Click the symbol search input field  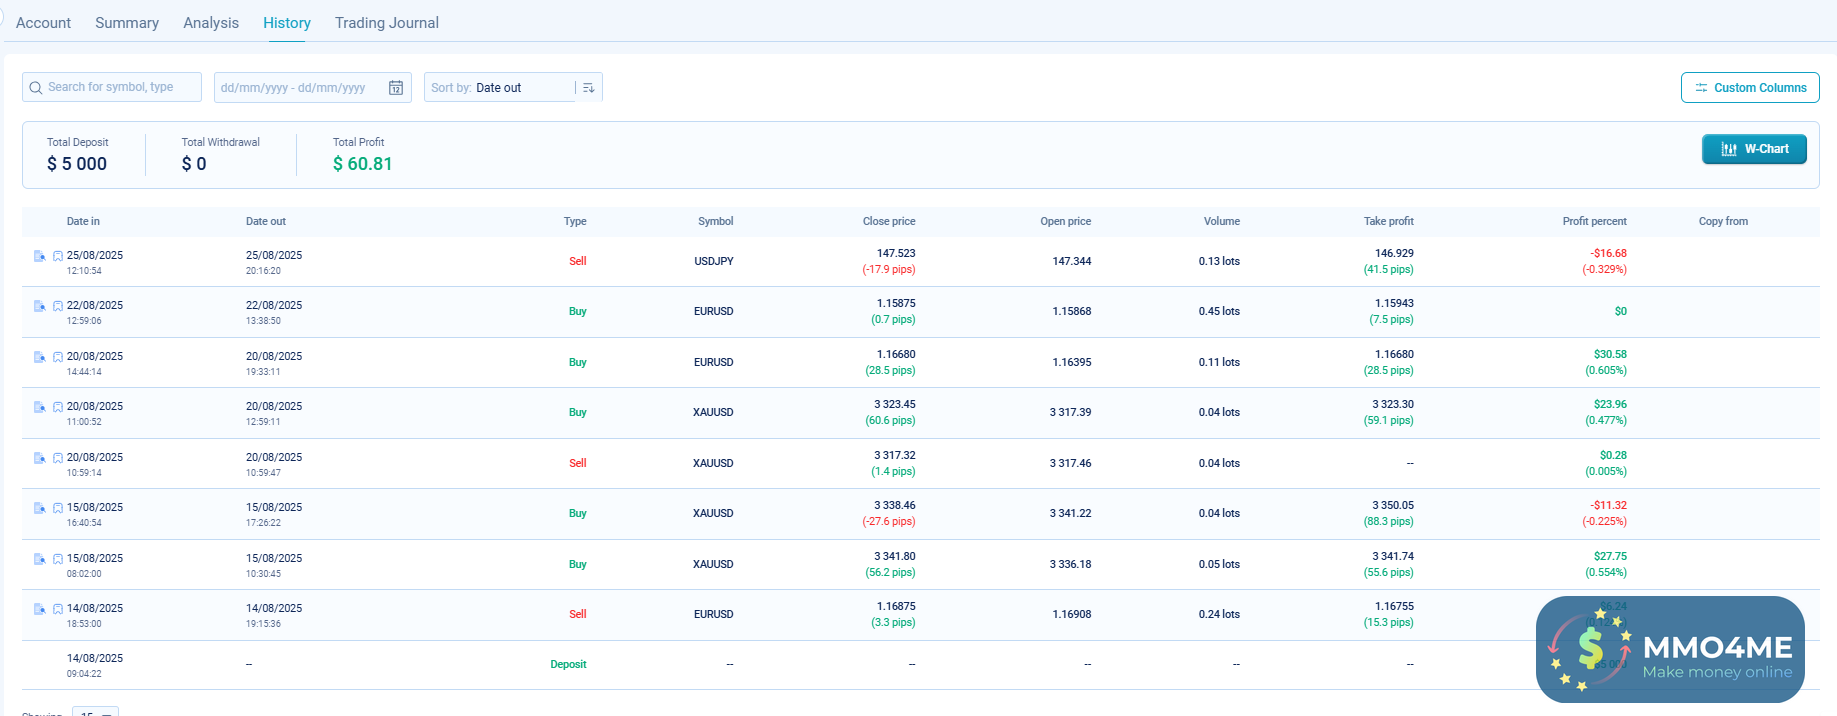(x=120, y=88)
